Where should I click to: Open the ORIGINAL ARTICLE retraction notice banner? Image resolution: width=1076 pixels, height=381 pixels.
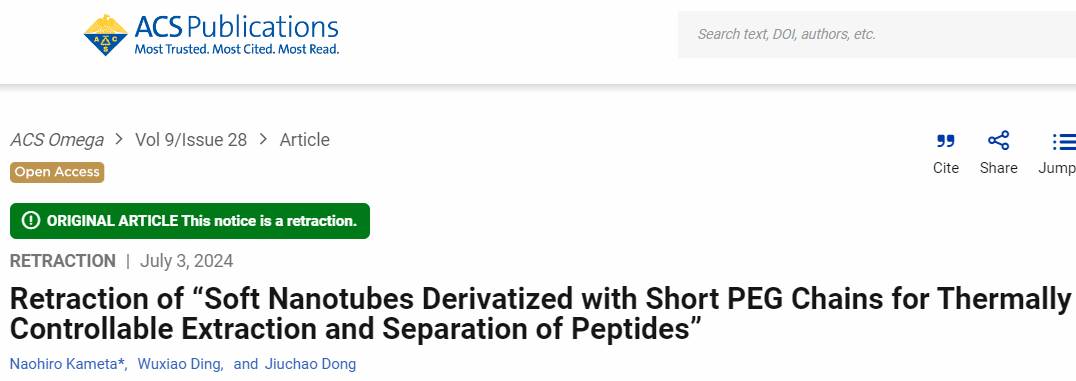click(190, 221)
